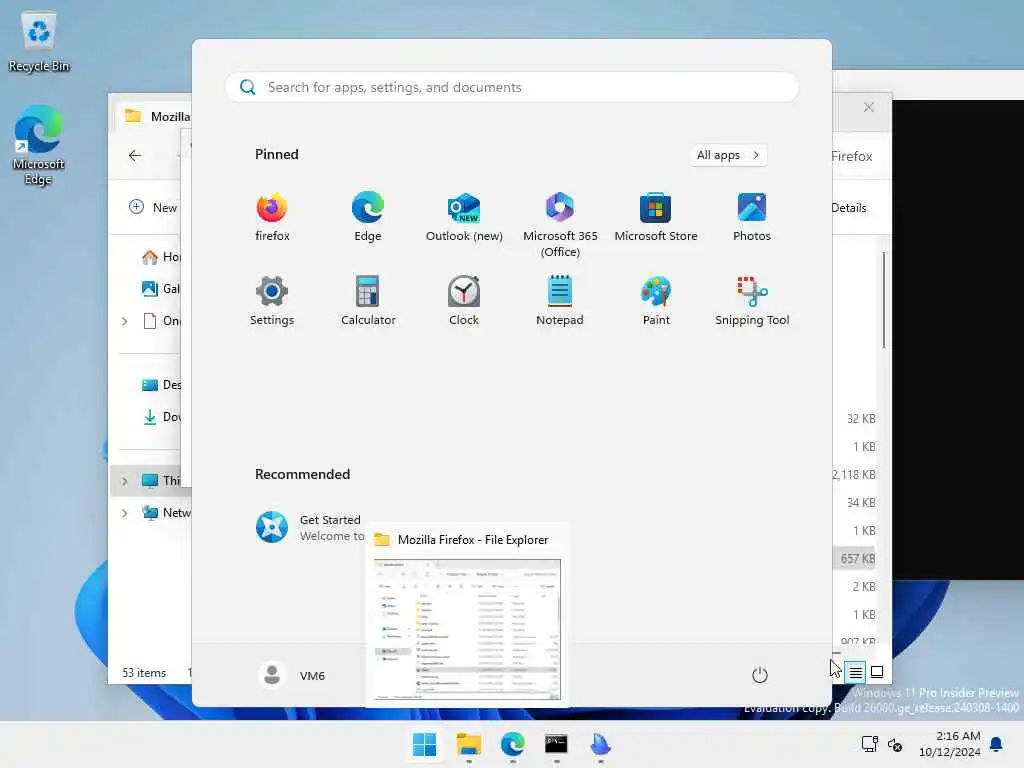
Task: Open File Explorer from the taskbar
Action: click(468, 744)
